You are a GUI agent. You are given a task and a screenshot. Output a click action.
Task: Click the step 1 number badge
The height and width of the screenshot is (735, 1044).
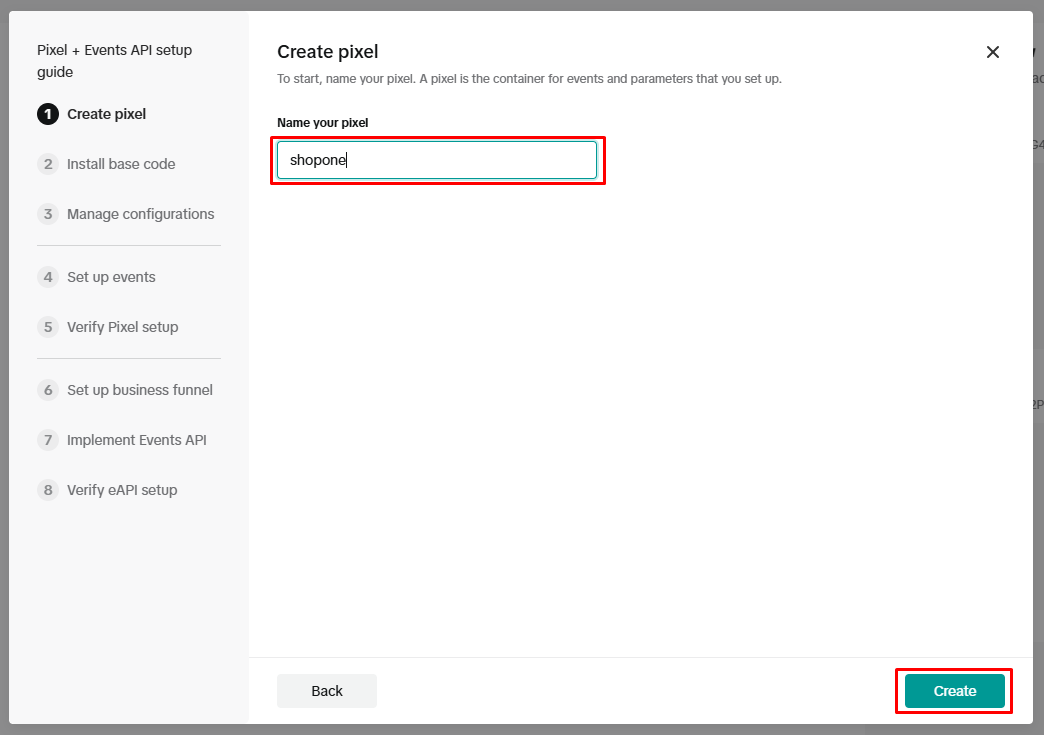(x=48, y=114)
